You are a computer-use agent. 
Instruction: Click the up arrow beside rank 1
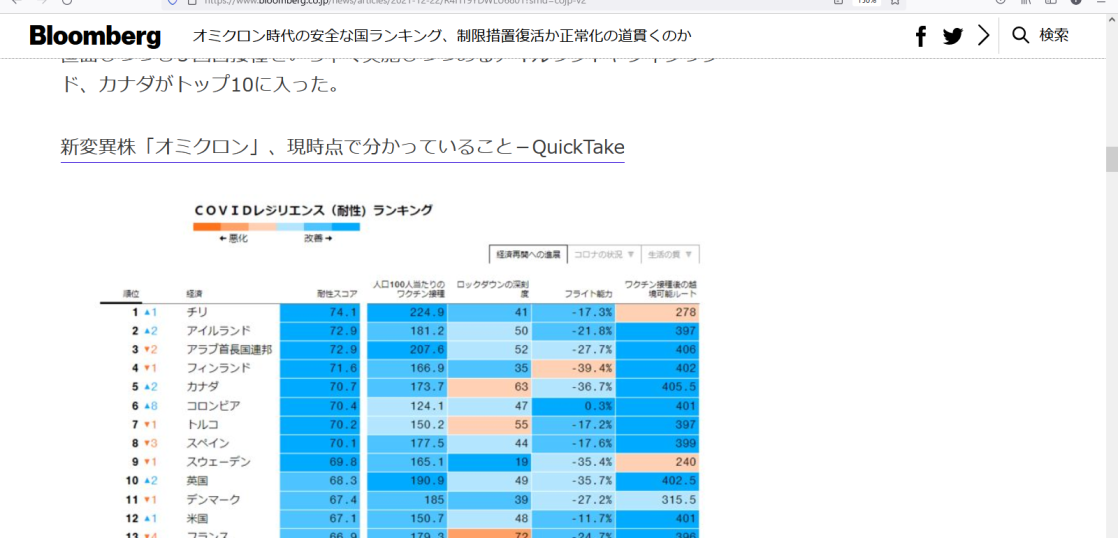click(x=146, y=312)
